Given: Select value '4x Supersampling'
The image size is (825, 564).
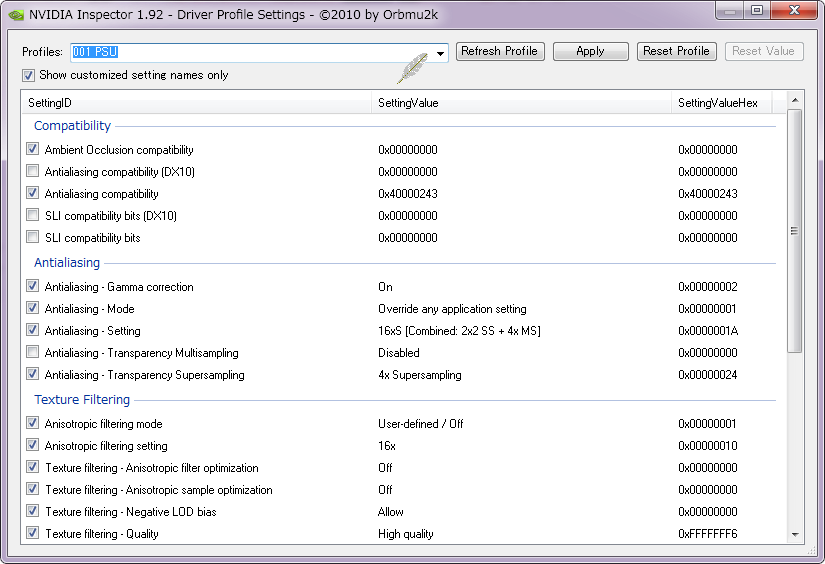Looking at the screenshot, I should 419,375.
